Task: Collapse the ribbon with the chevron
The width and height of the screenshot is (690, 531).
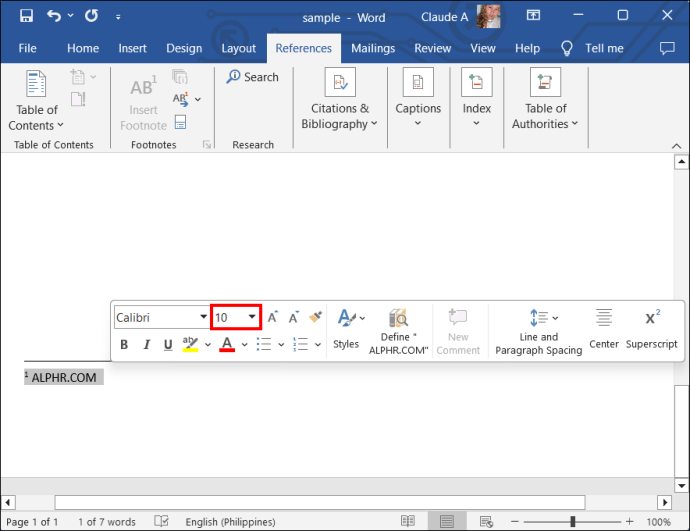Action: tap(676, 146)
